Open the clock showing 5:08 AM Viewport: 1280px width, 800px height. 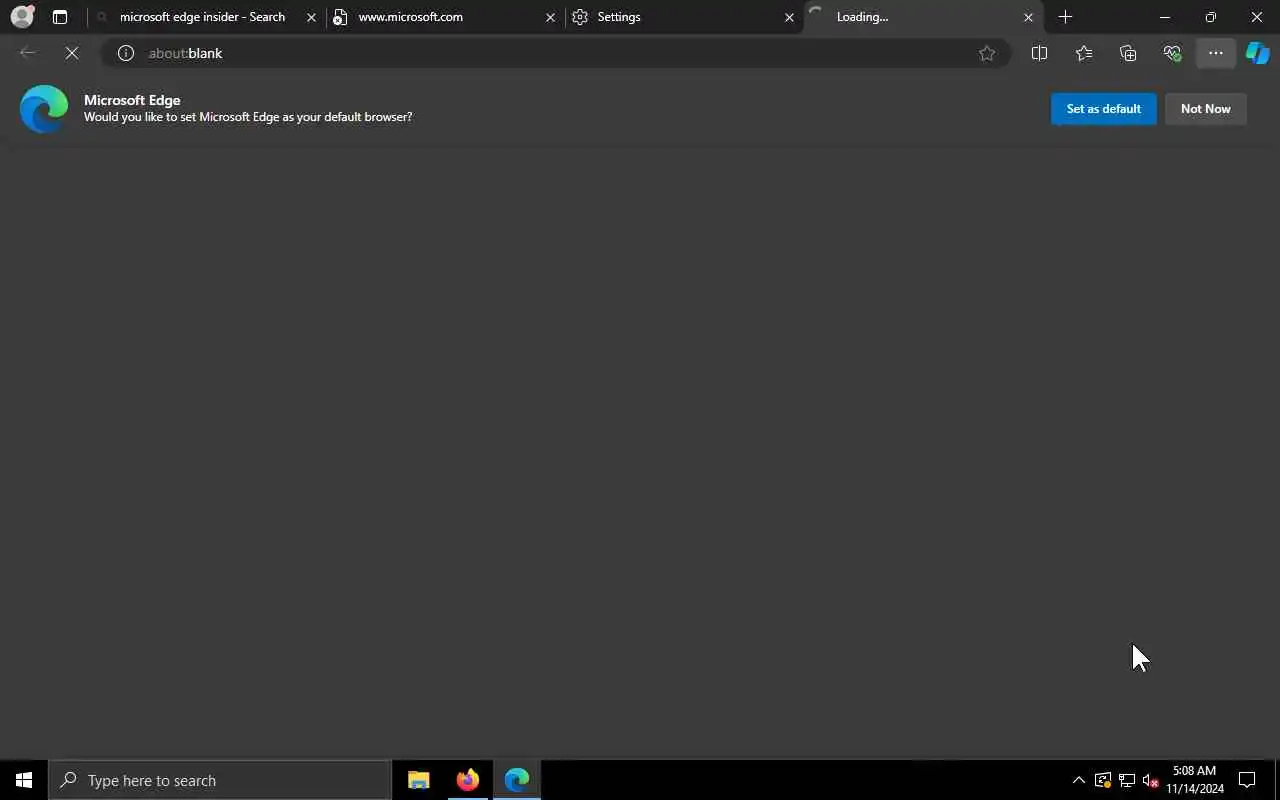click(x=1195, y=780)
